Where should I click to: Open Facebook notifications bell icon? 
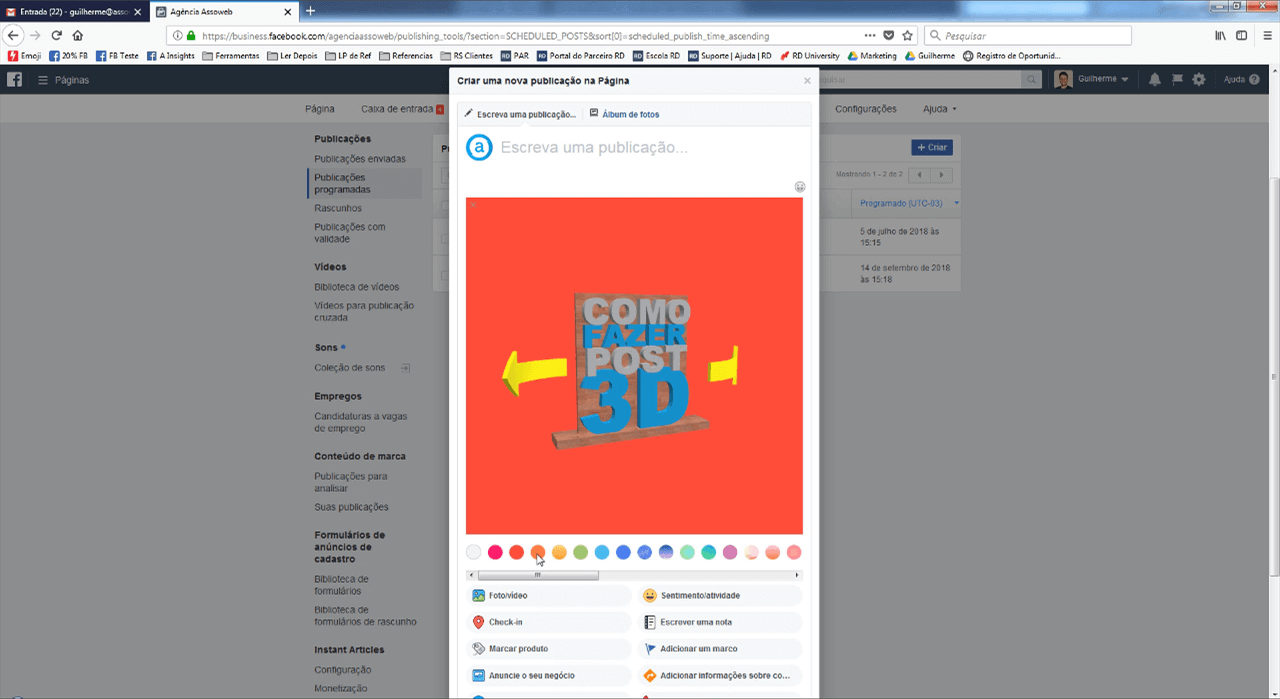coord(1155,80)
